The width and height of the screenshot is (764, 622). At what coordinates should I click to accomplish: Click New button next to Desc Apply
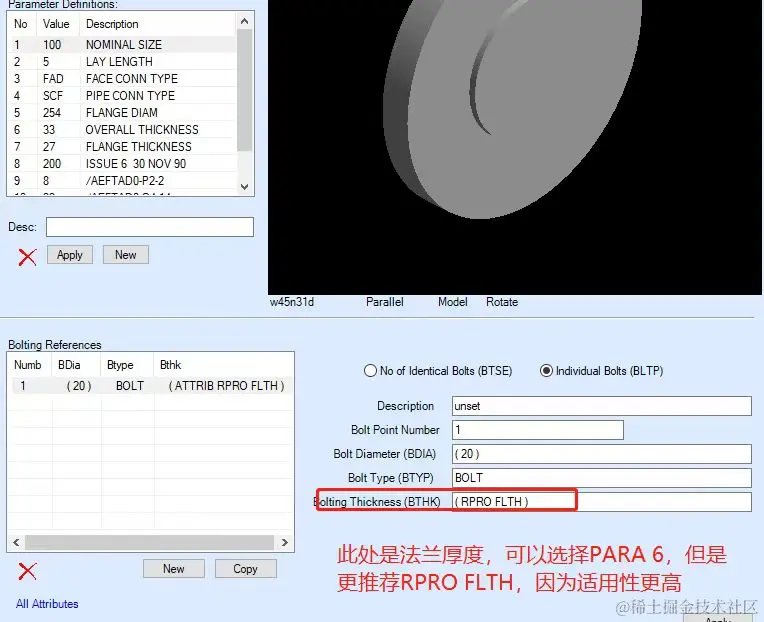(x=126, y=255)
